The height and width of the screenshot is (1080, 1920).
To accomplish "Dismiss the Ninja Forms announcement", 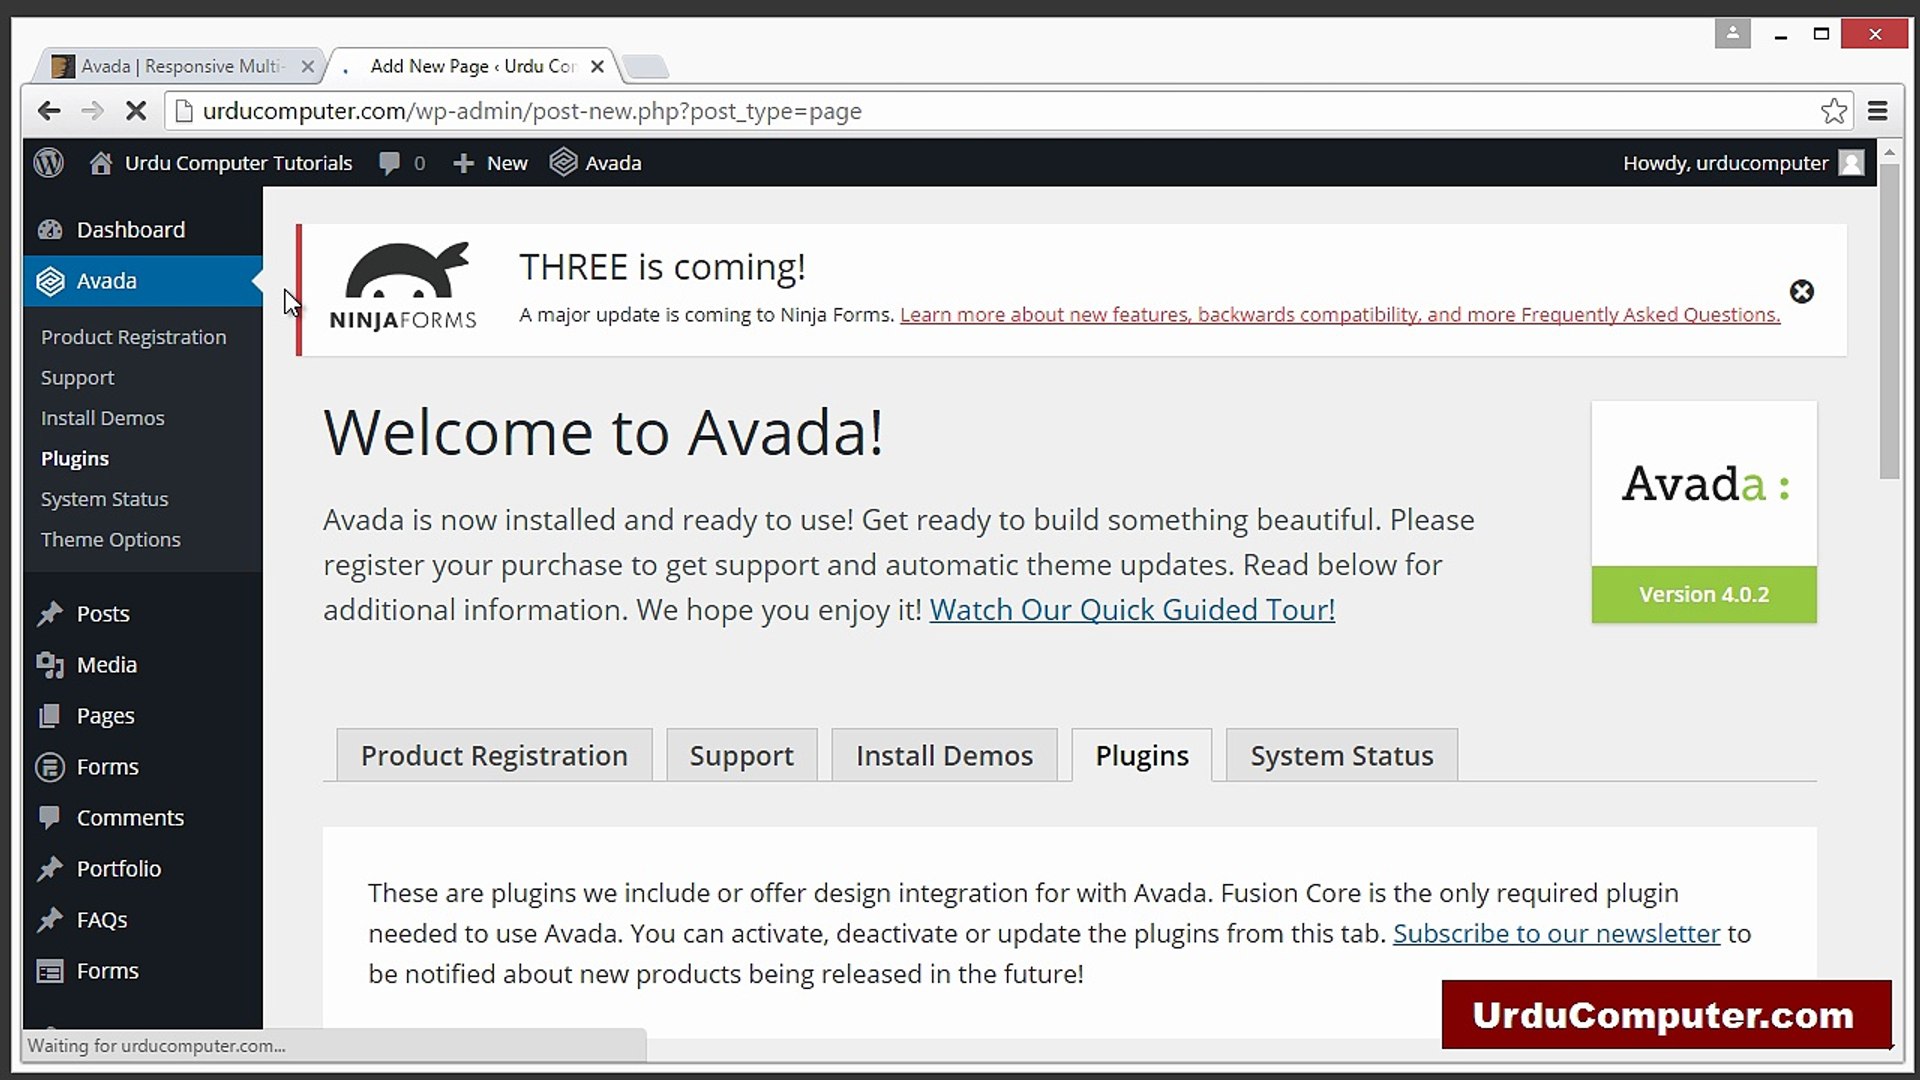I will (1802, 292).
